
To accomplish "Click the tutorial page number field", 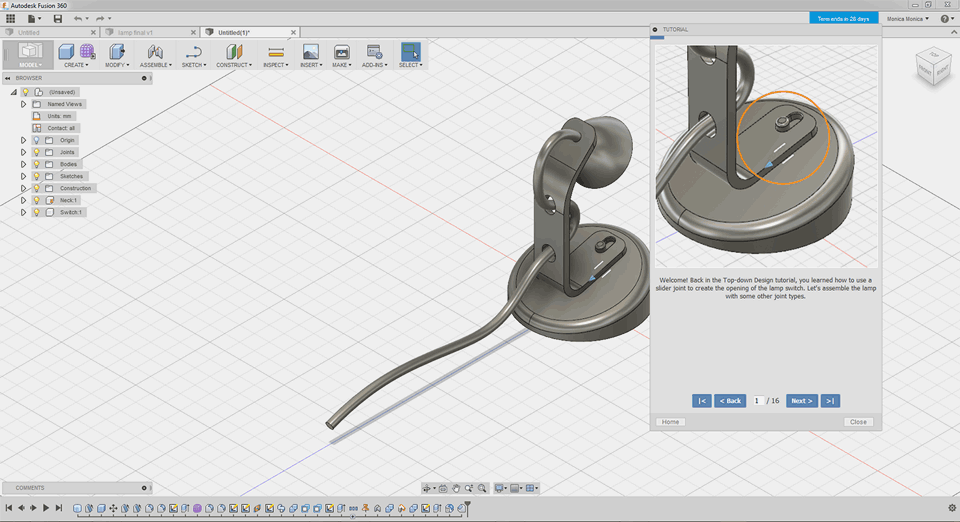I will pyautogui.click(x=759, y=401).
